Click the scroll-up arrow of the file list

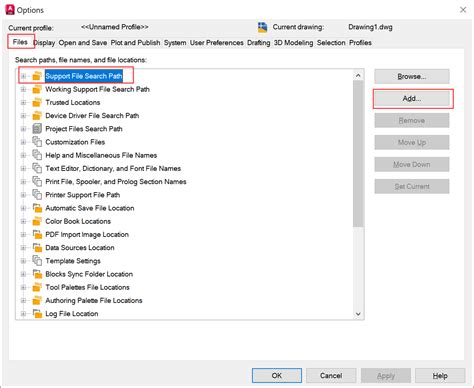pyautogui.click(x=358, y=76)
